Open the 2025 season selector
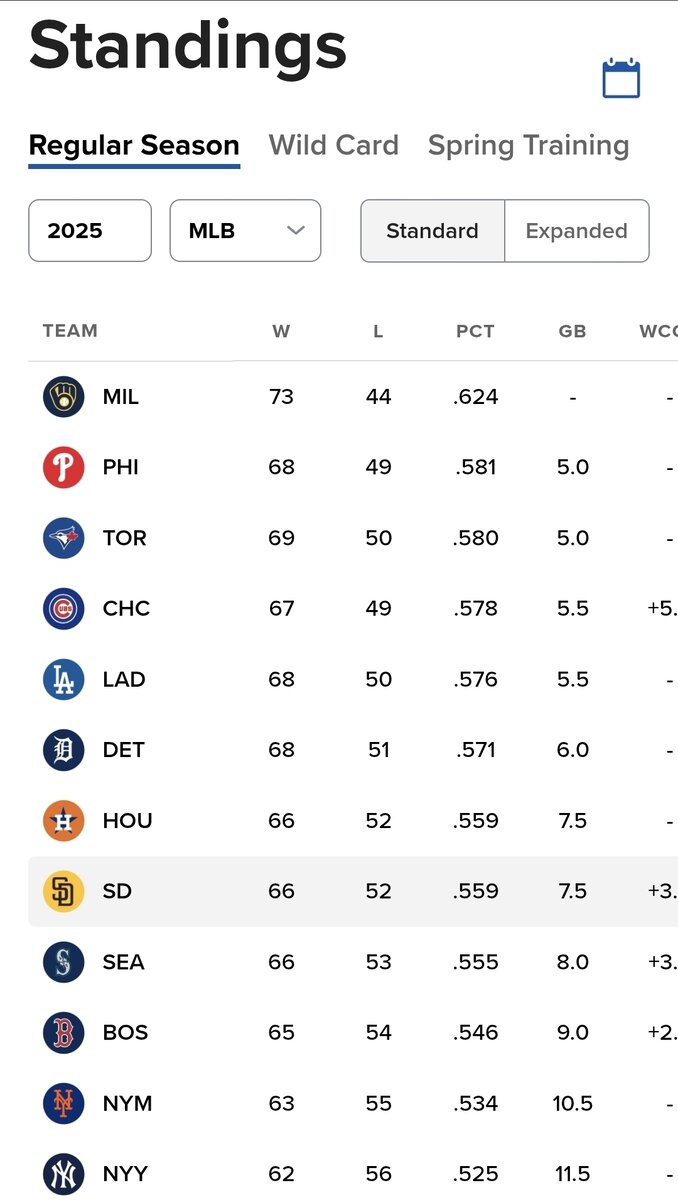 [90, 231]
